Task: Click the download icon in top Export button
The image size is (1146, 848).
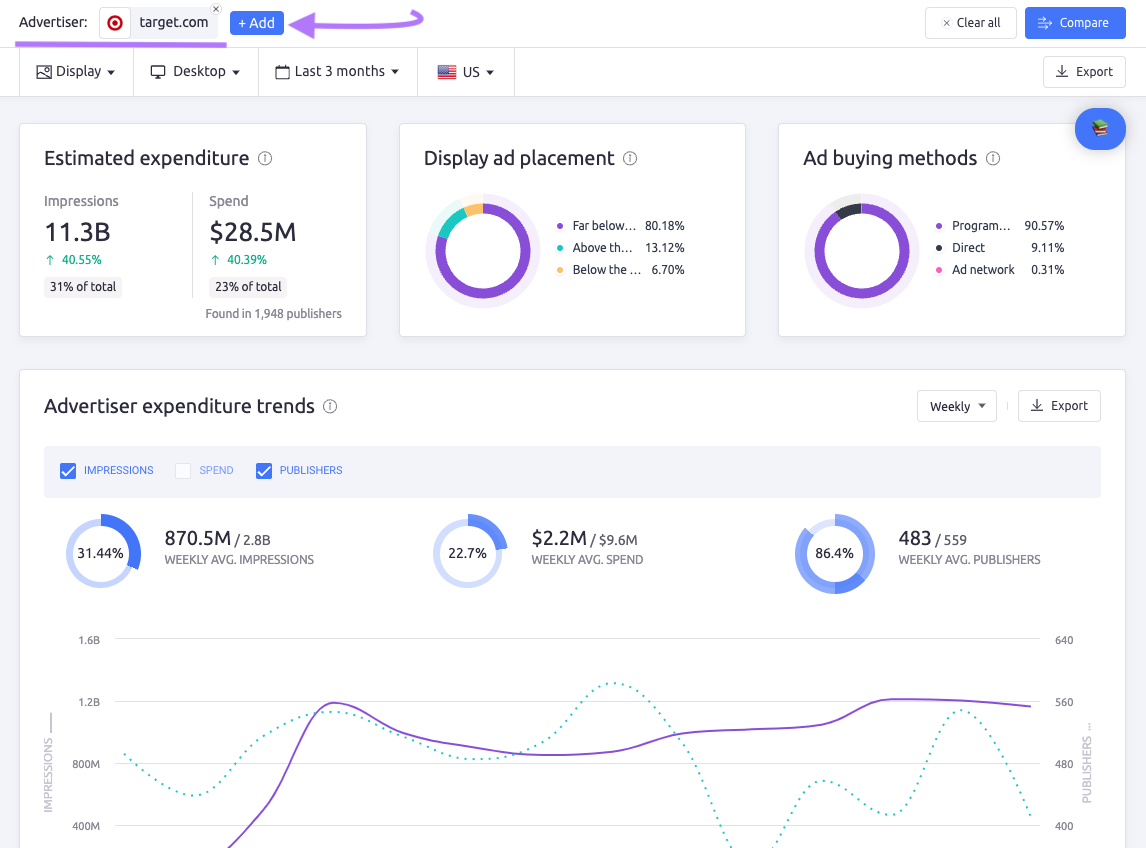Action: pyautogui.click(x=1062, y=71)
